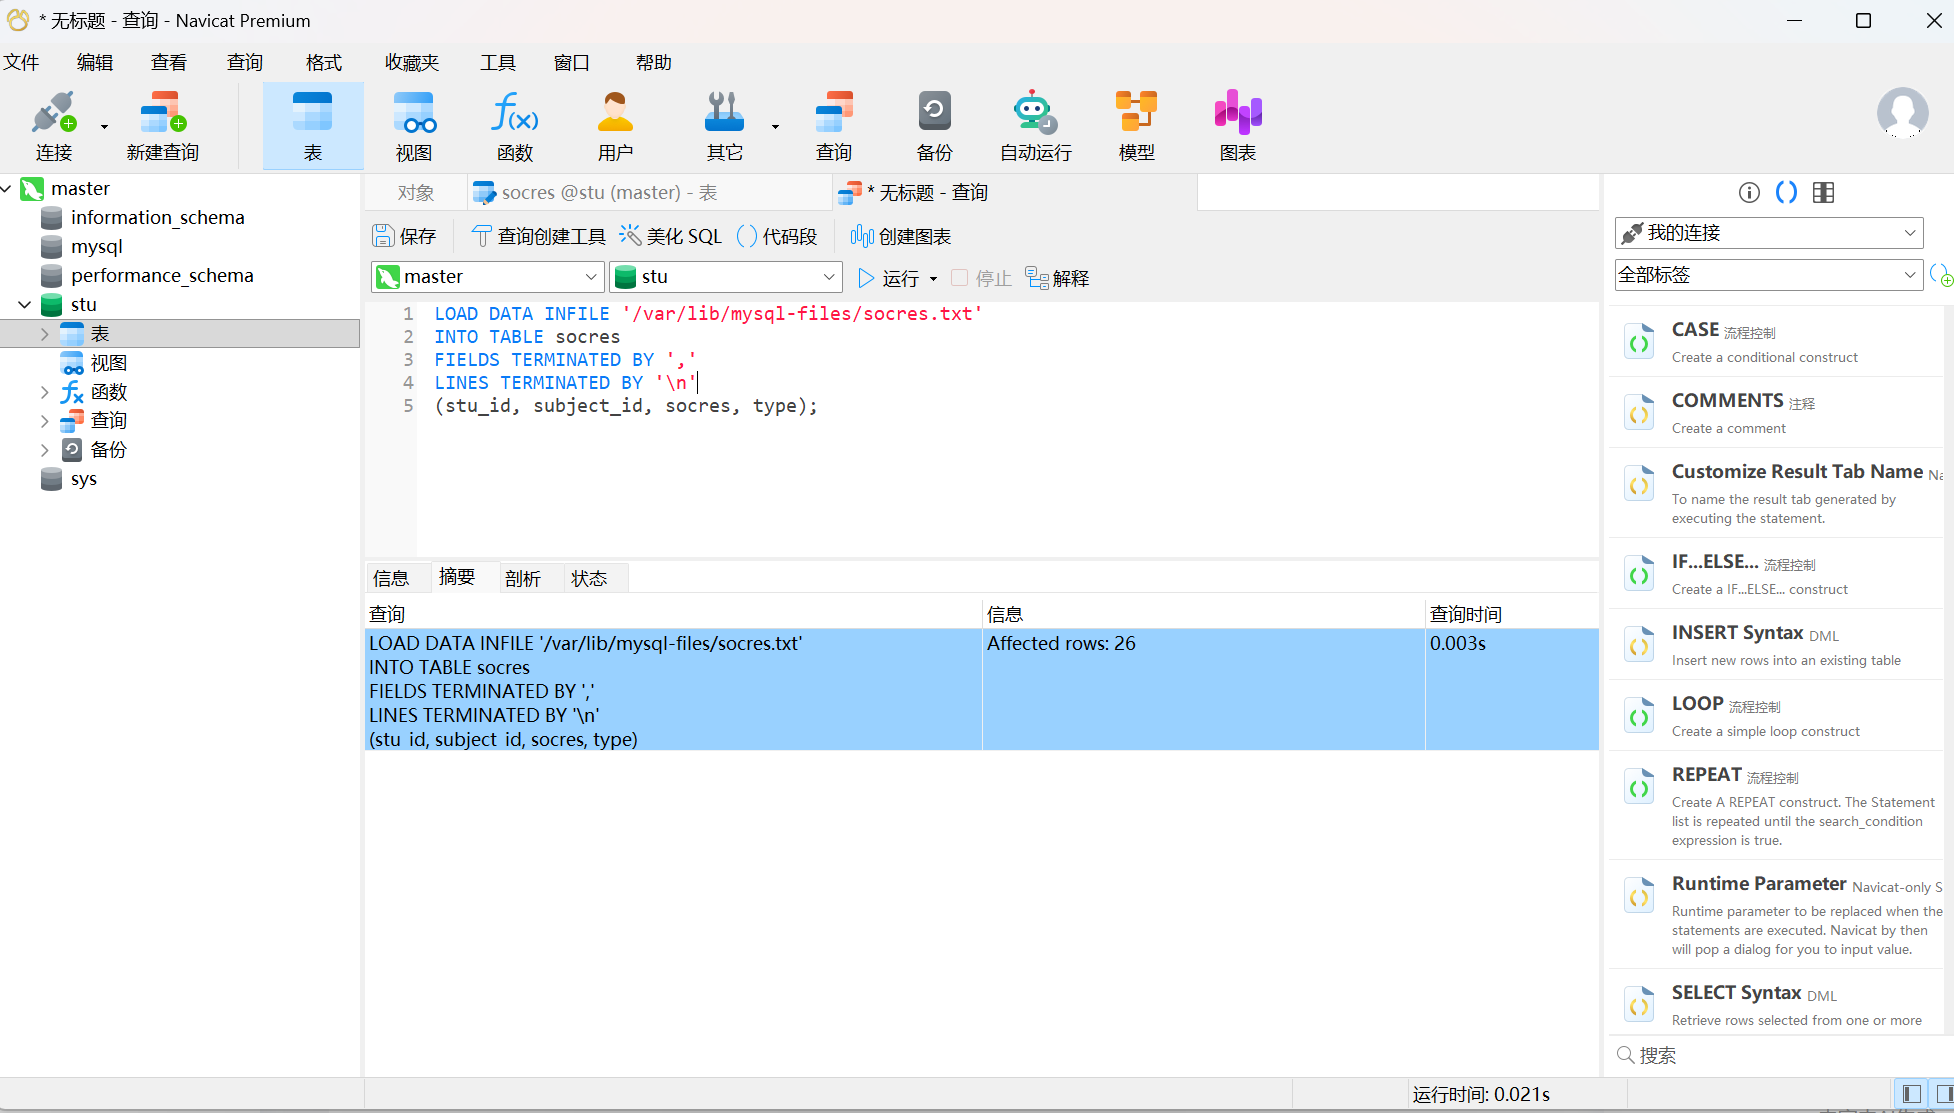Click the 新建查询 (New Query) toolbar icon
The image size is (1954, 1113).
pos(163,125)
